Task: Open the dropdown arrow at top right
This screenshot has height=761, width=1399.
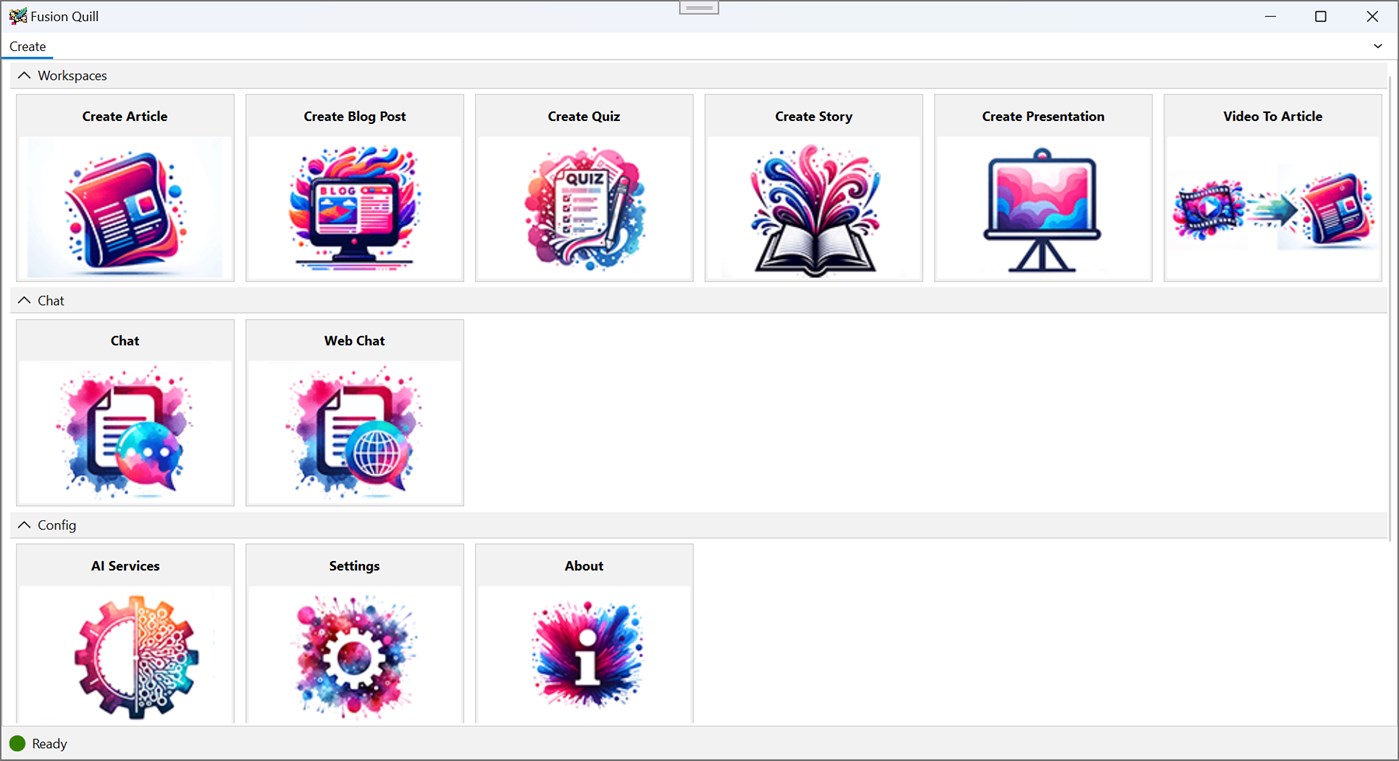Action: click(1377, 46)
